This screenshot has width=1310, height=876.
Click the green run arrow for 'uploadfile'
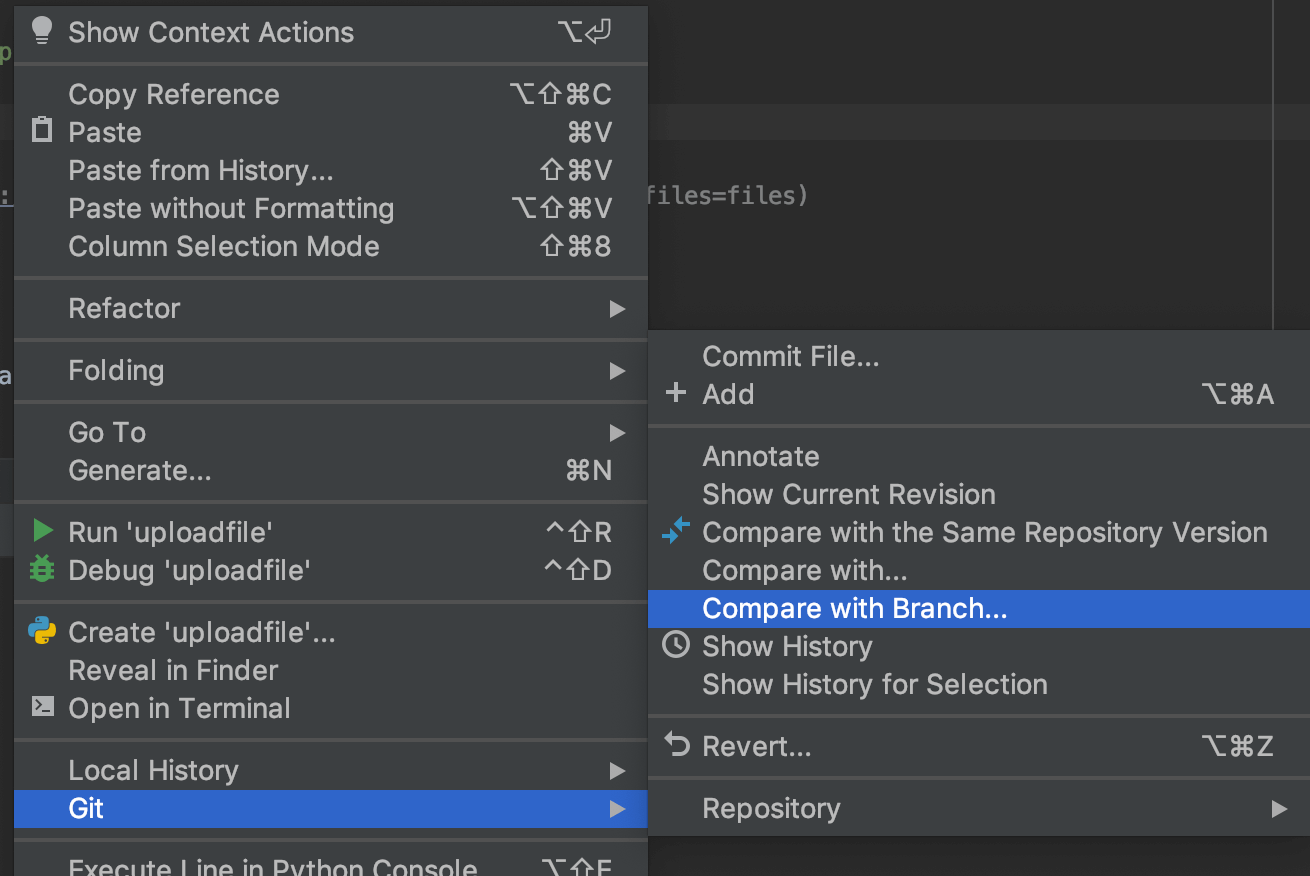(x=42, y=531)
